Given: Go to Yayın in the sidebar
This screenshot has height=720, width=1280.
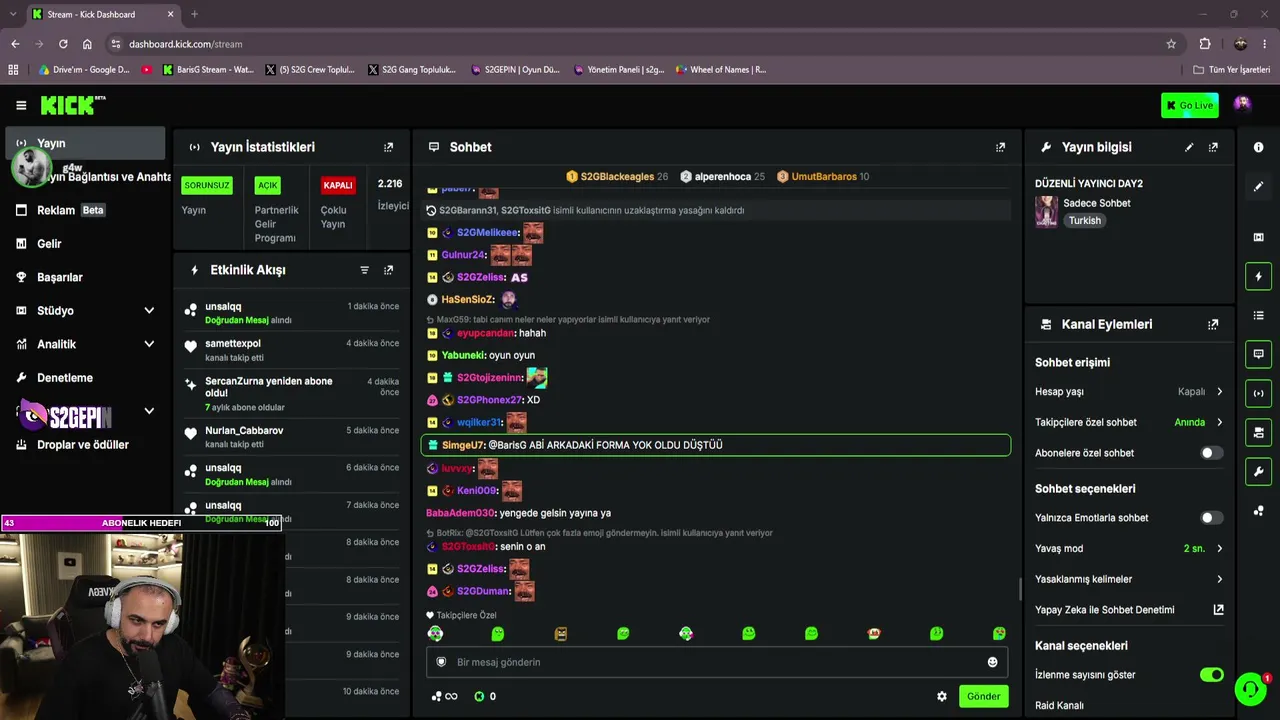Looking at the screenshot, I should [85, 143].
